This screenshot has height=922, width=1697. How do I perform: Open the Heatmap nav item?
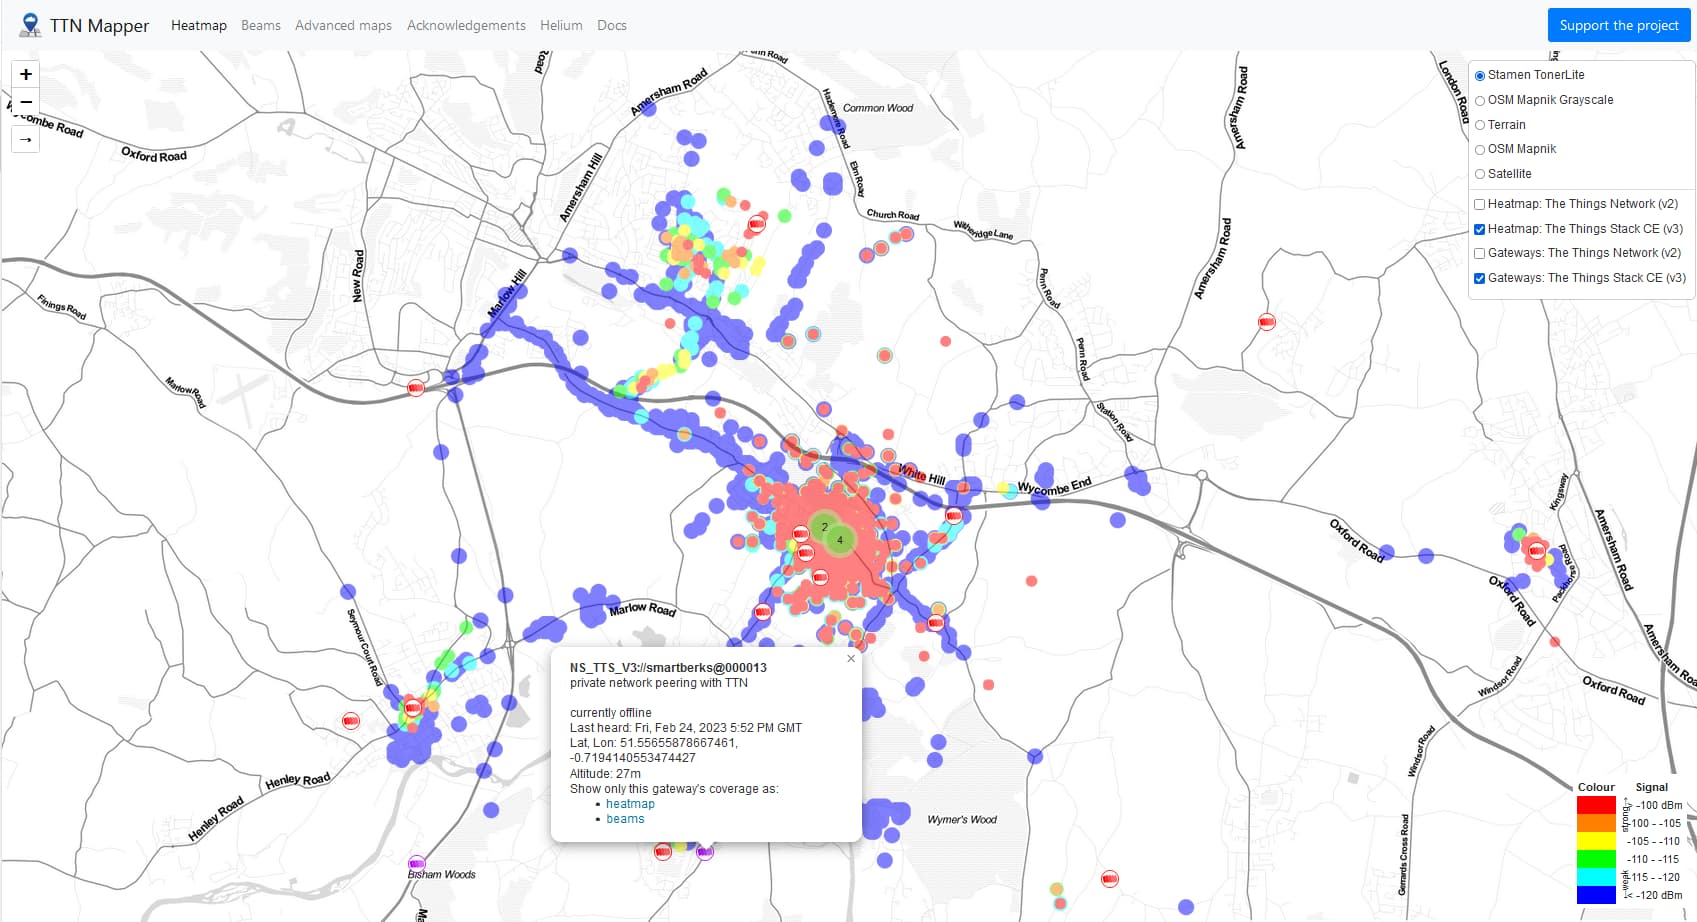[x=199, y=25]
